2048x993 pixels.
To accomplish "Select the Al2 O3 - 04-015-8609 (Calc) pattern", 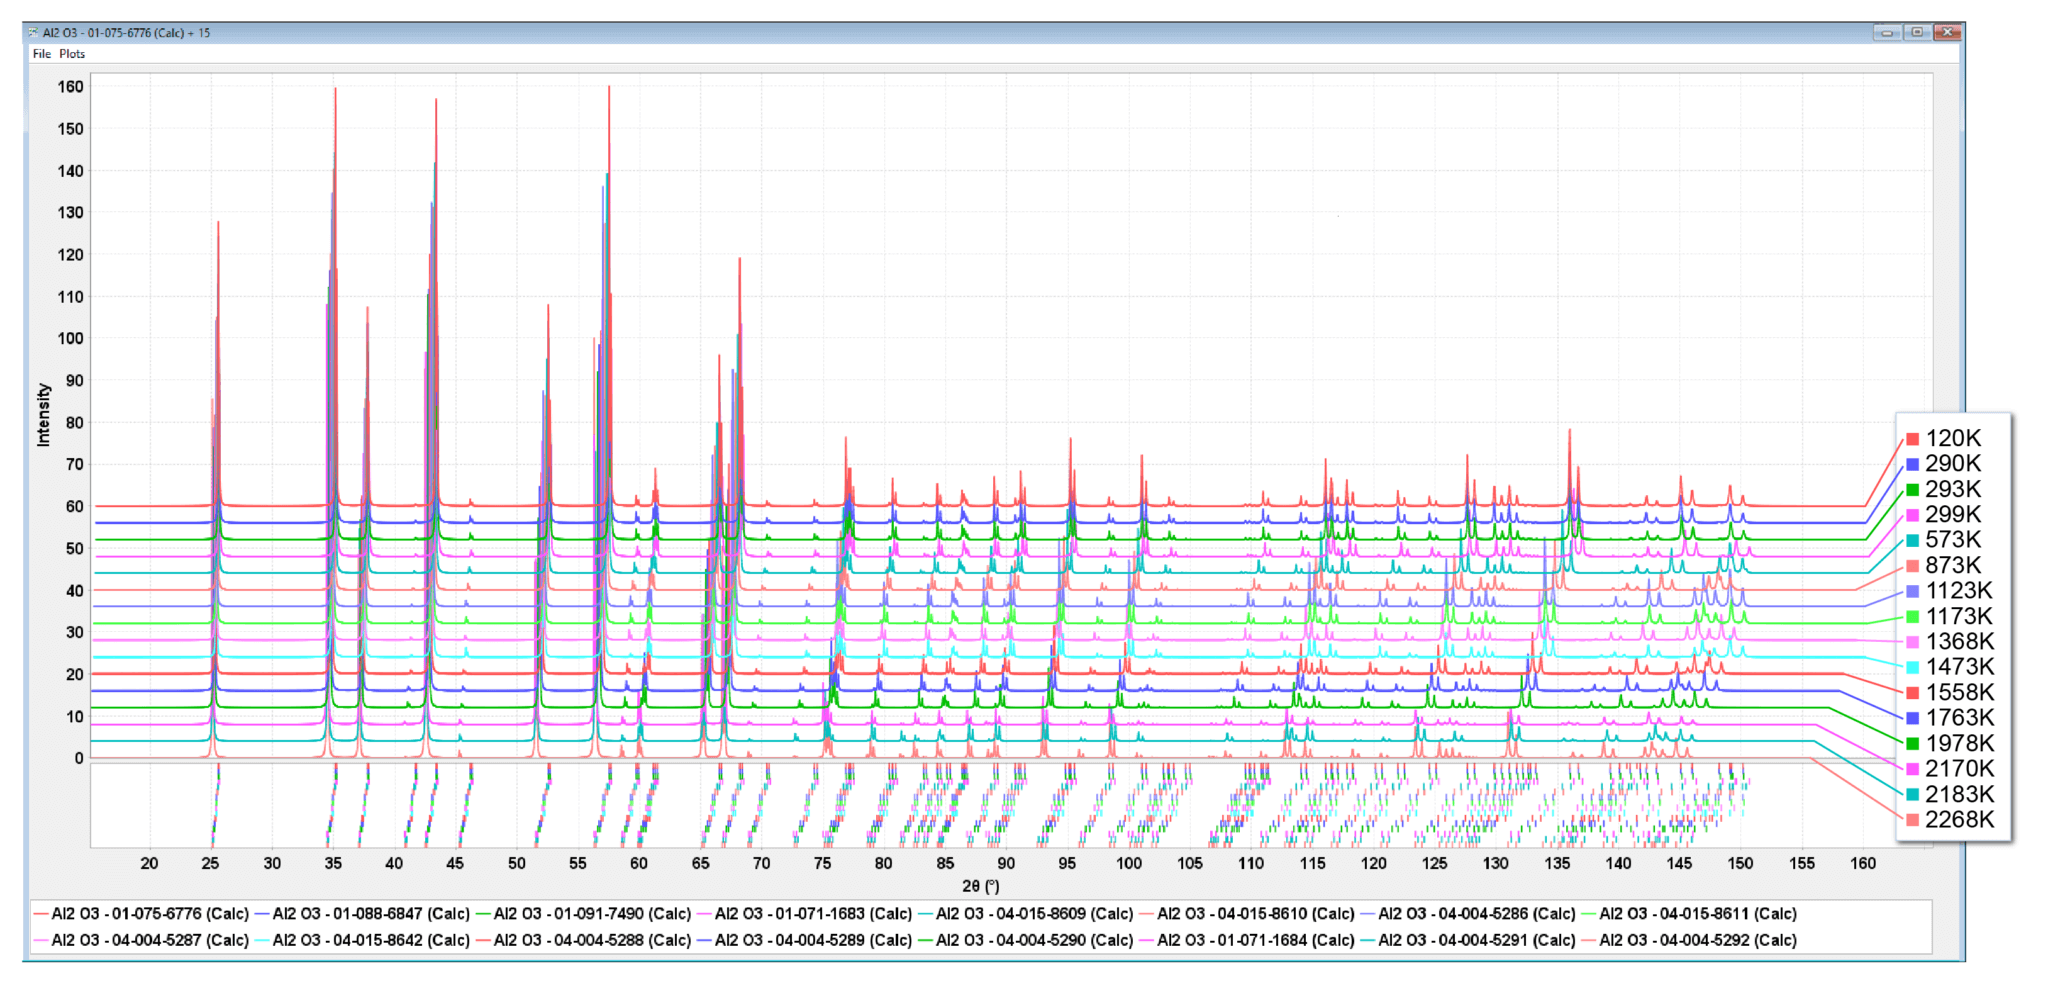I will [x=1034, y=914].
